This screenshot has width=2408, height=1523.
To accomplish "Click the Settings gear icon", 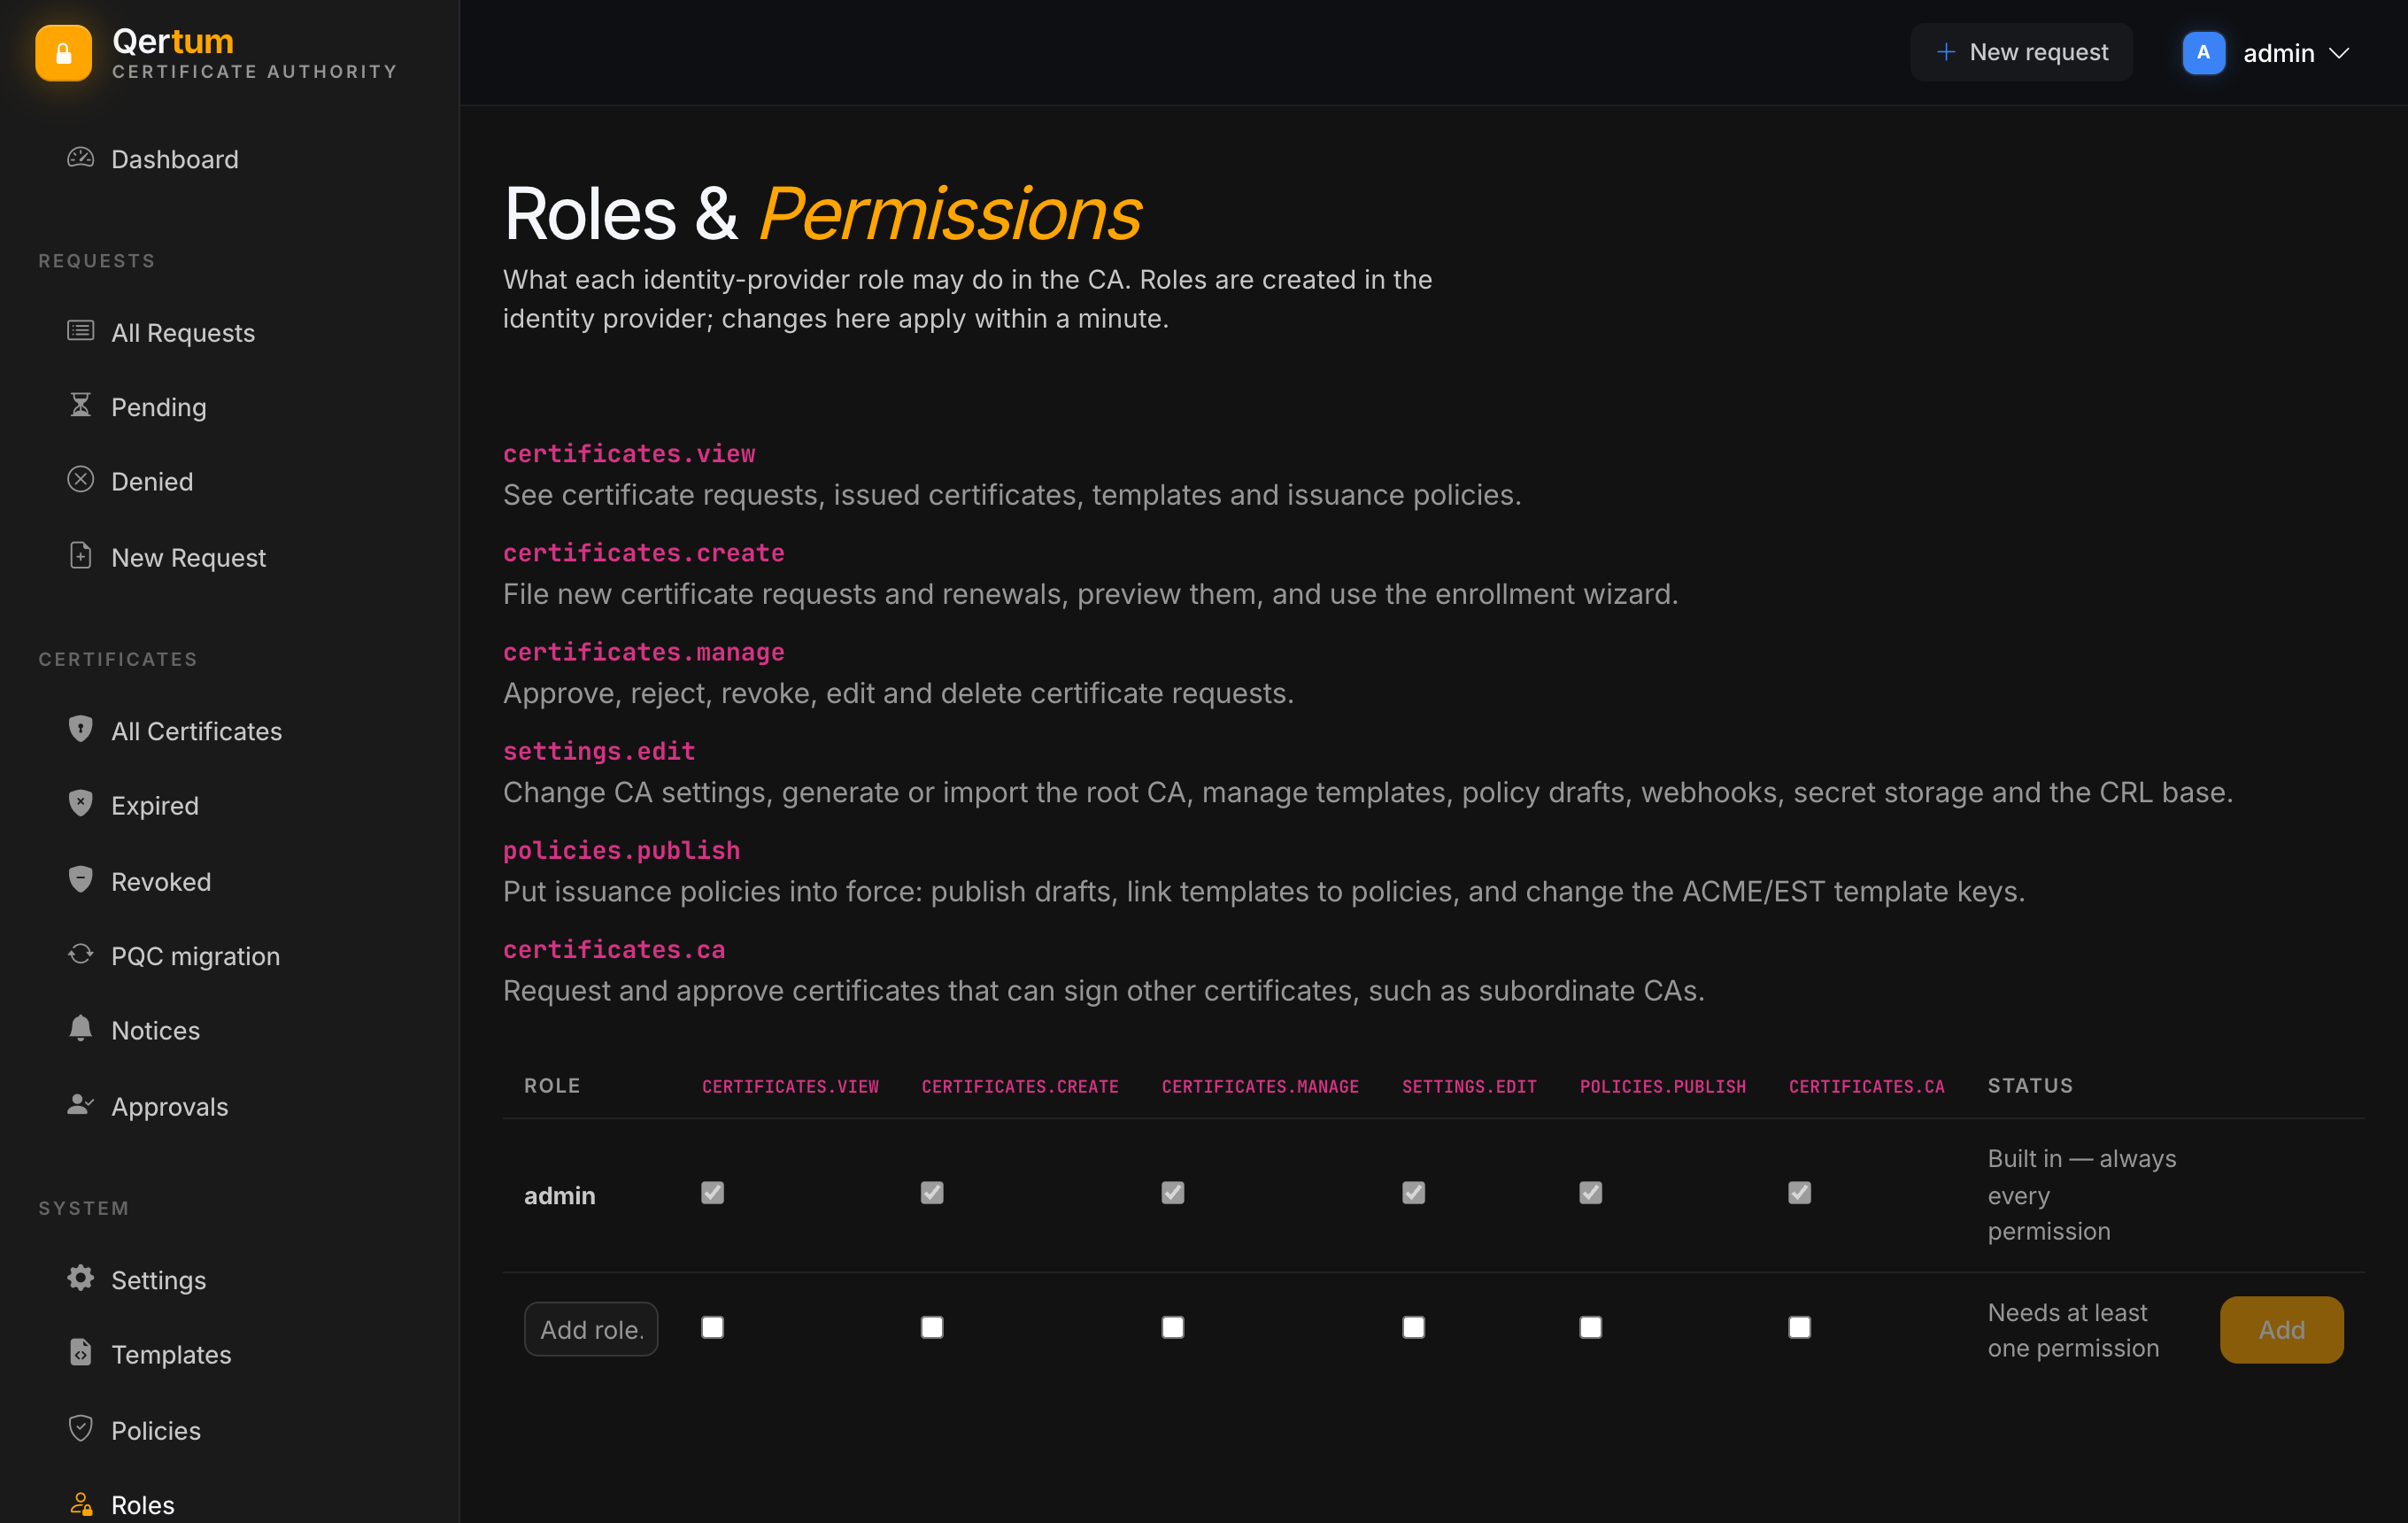I will tap(81, 1278).
